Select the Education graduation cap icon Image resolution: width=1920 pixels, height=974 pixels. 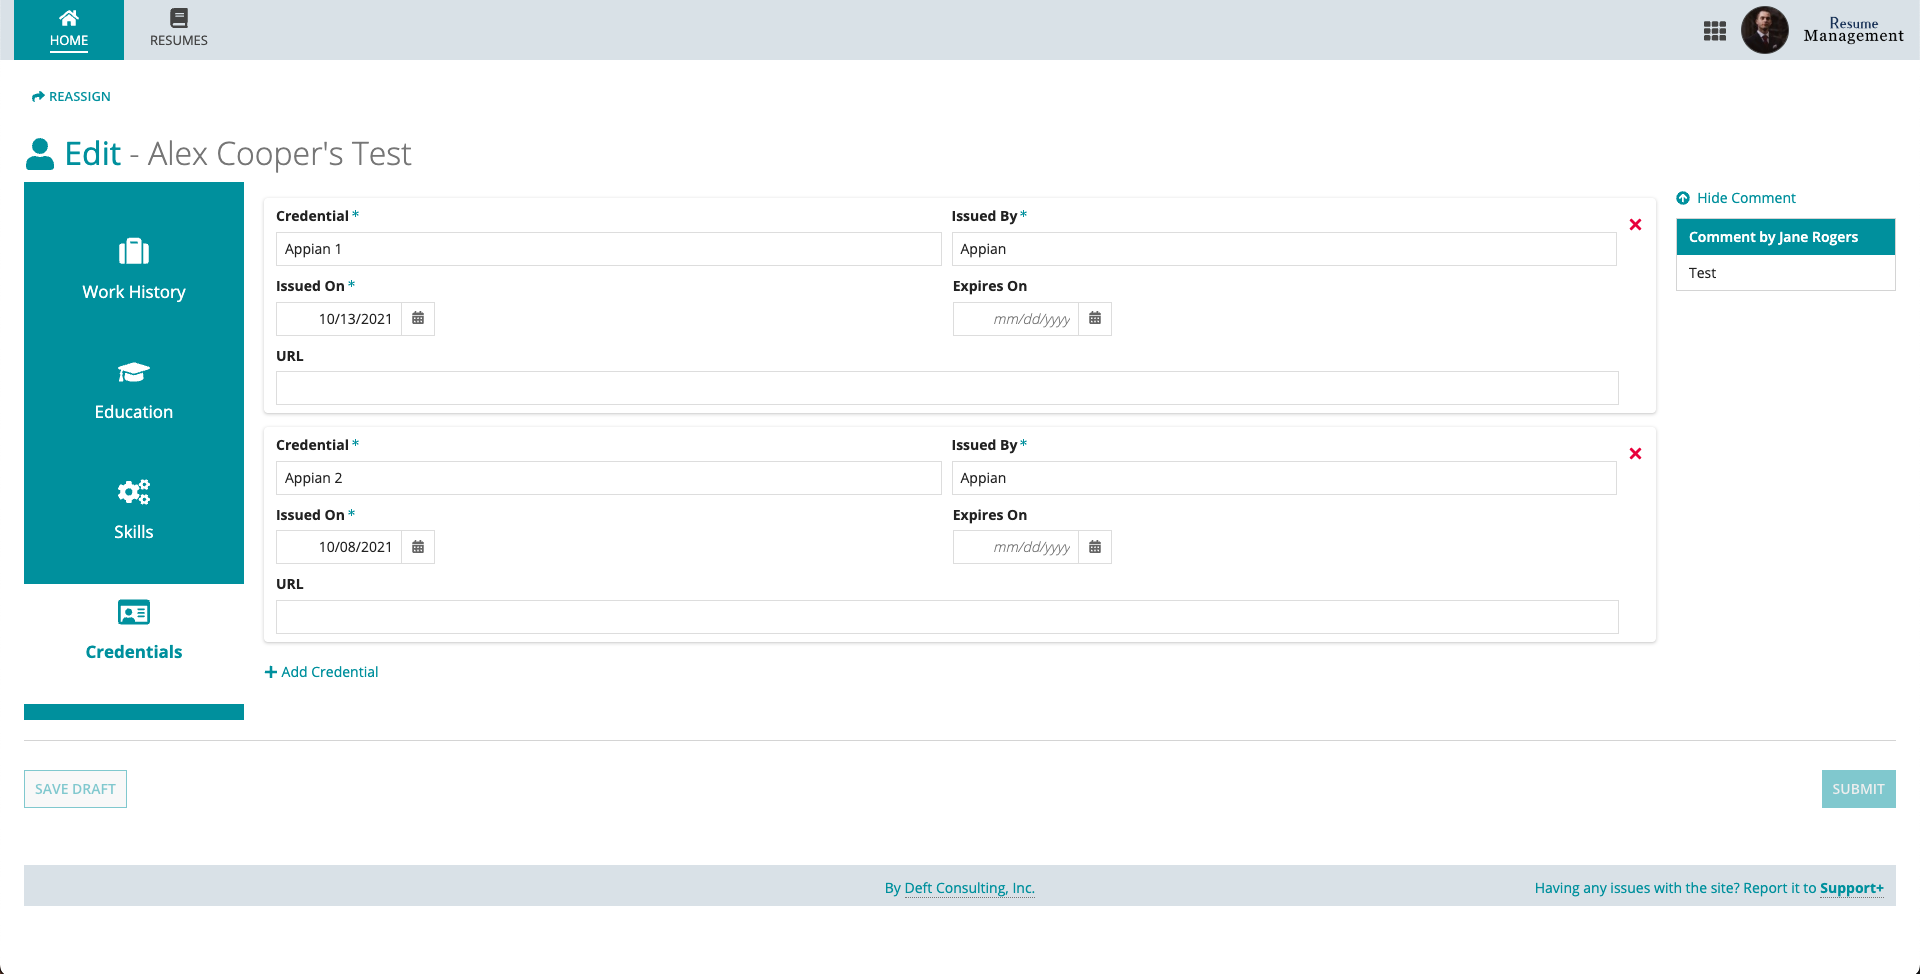[134, 372]
